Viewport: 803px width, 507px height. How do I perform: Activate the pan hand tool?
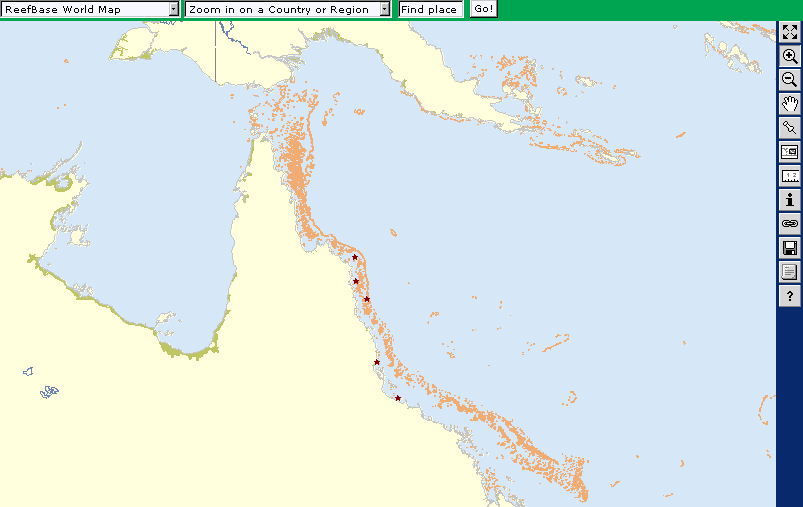(x=789, y=104)
